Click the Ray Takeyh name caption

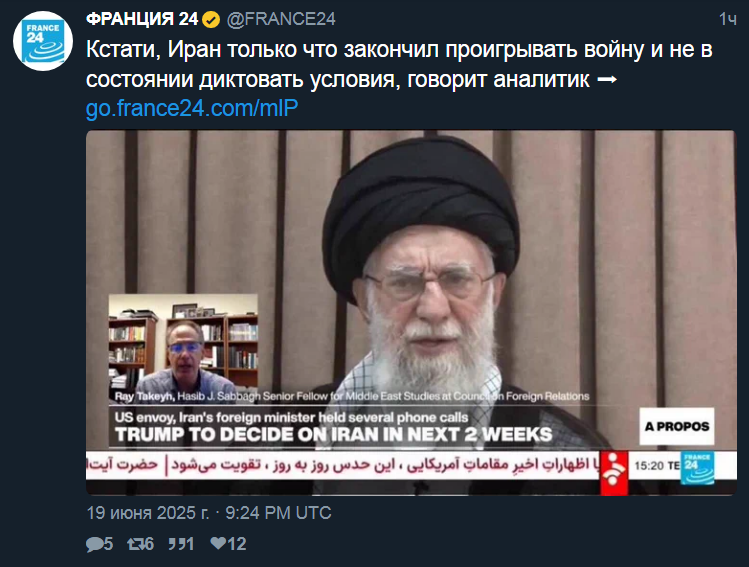352,396
